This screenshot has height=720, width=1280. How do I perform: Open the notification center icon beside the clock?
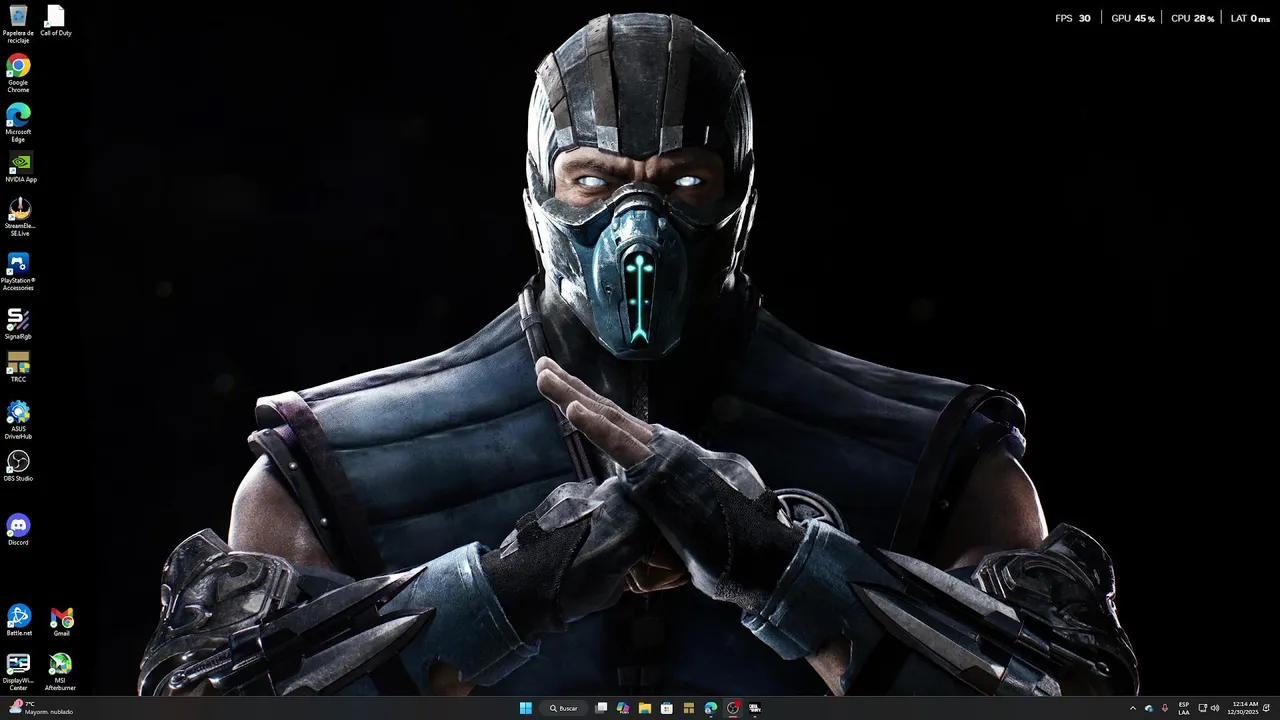(x=1267, y=708)
